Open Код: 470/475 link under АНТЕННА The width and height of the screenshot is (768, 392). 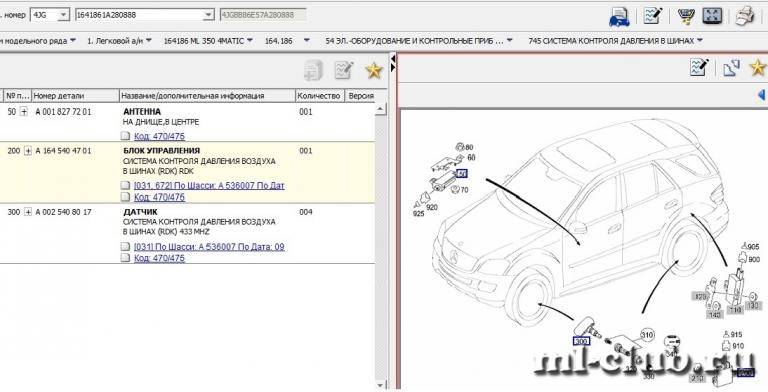[x=159, y=136]
